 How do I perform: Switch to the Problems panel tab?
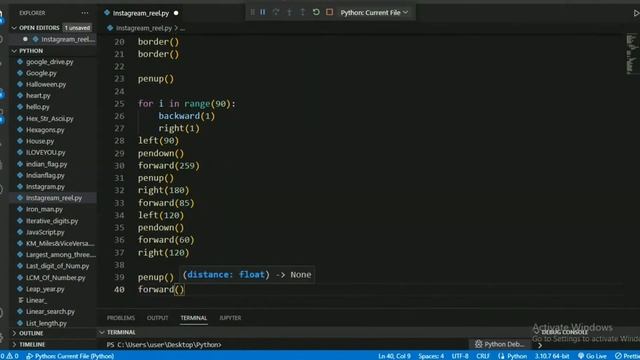(x=121, y=318)
